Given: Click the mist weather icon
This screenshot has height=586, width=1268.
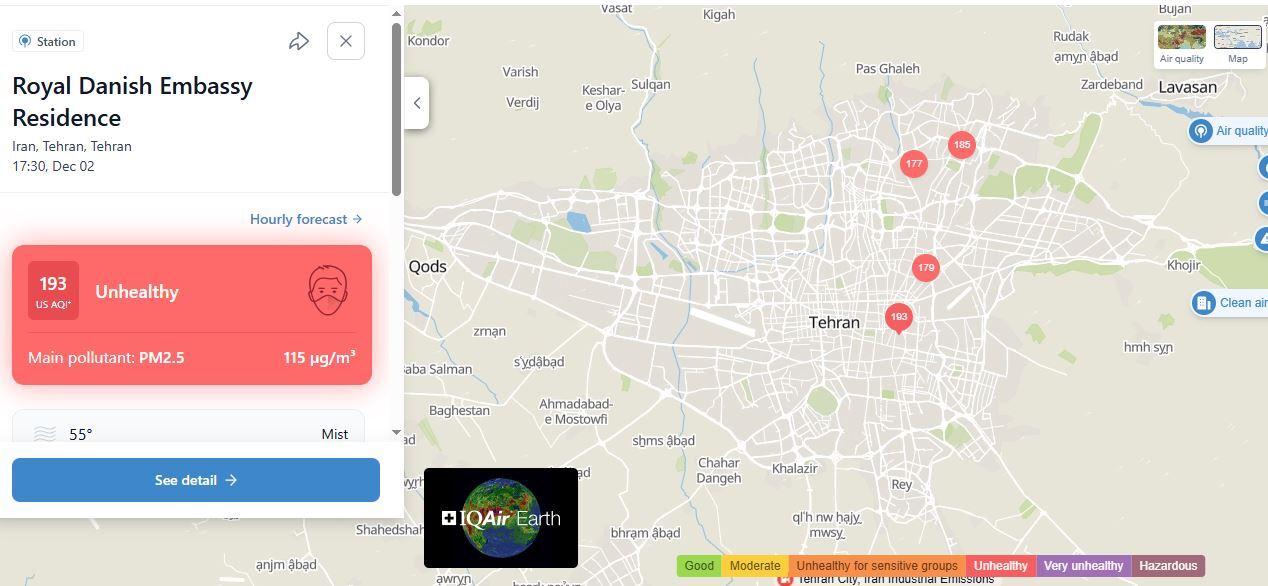Looking at the screenshot, I should click(x=45, y=434).
